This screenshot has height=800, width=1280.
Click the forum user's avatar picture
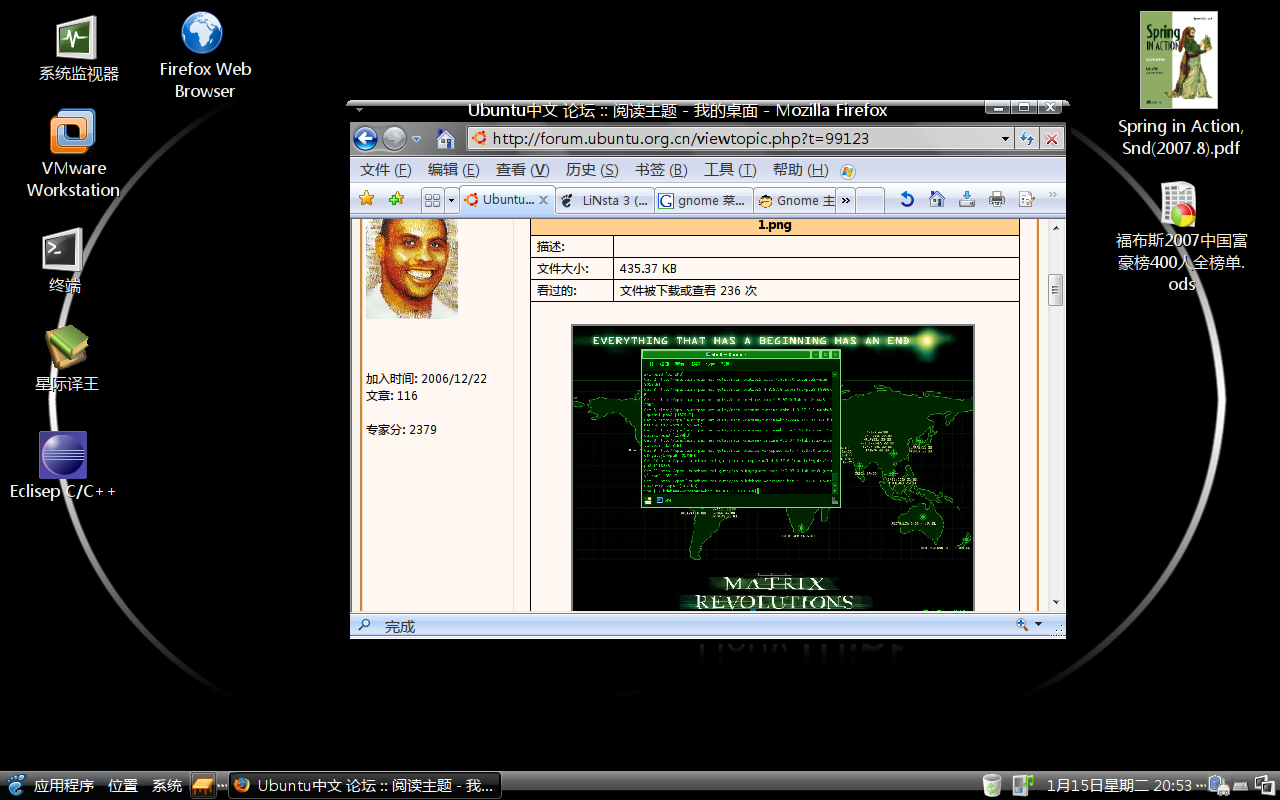pyautogui.click(x=412, y=268)
